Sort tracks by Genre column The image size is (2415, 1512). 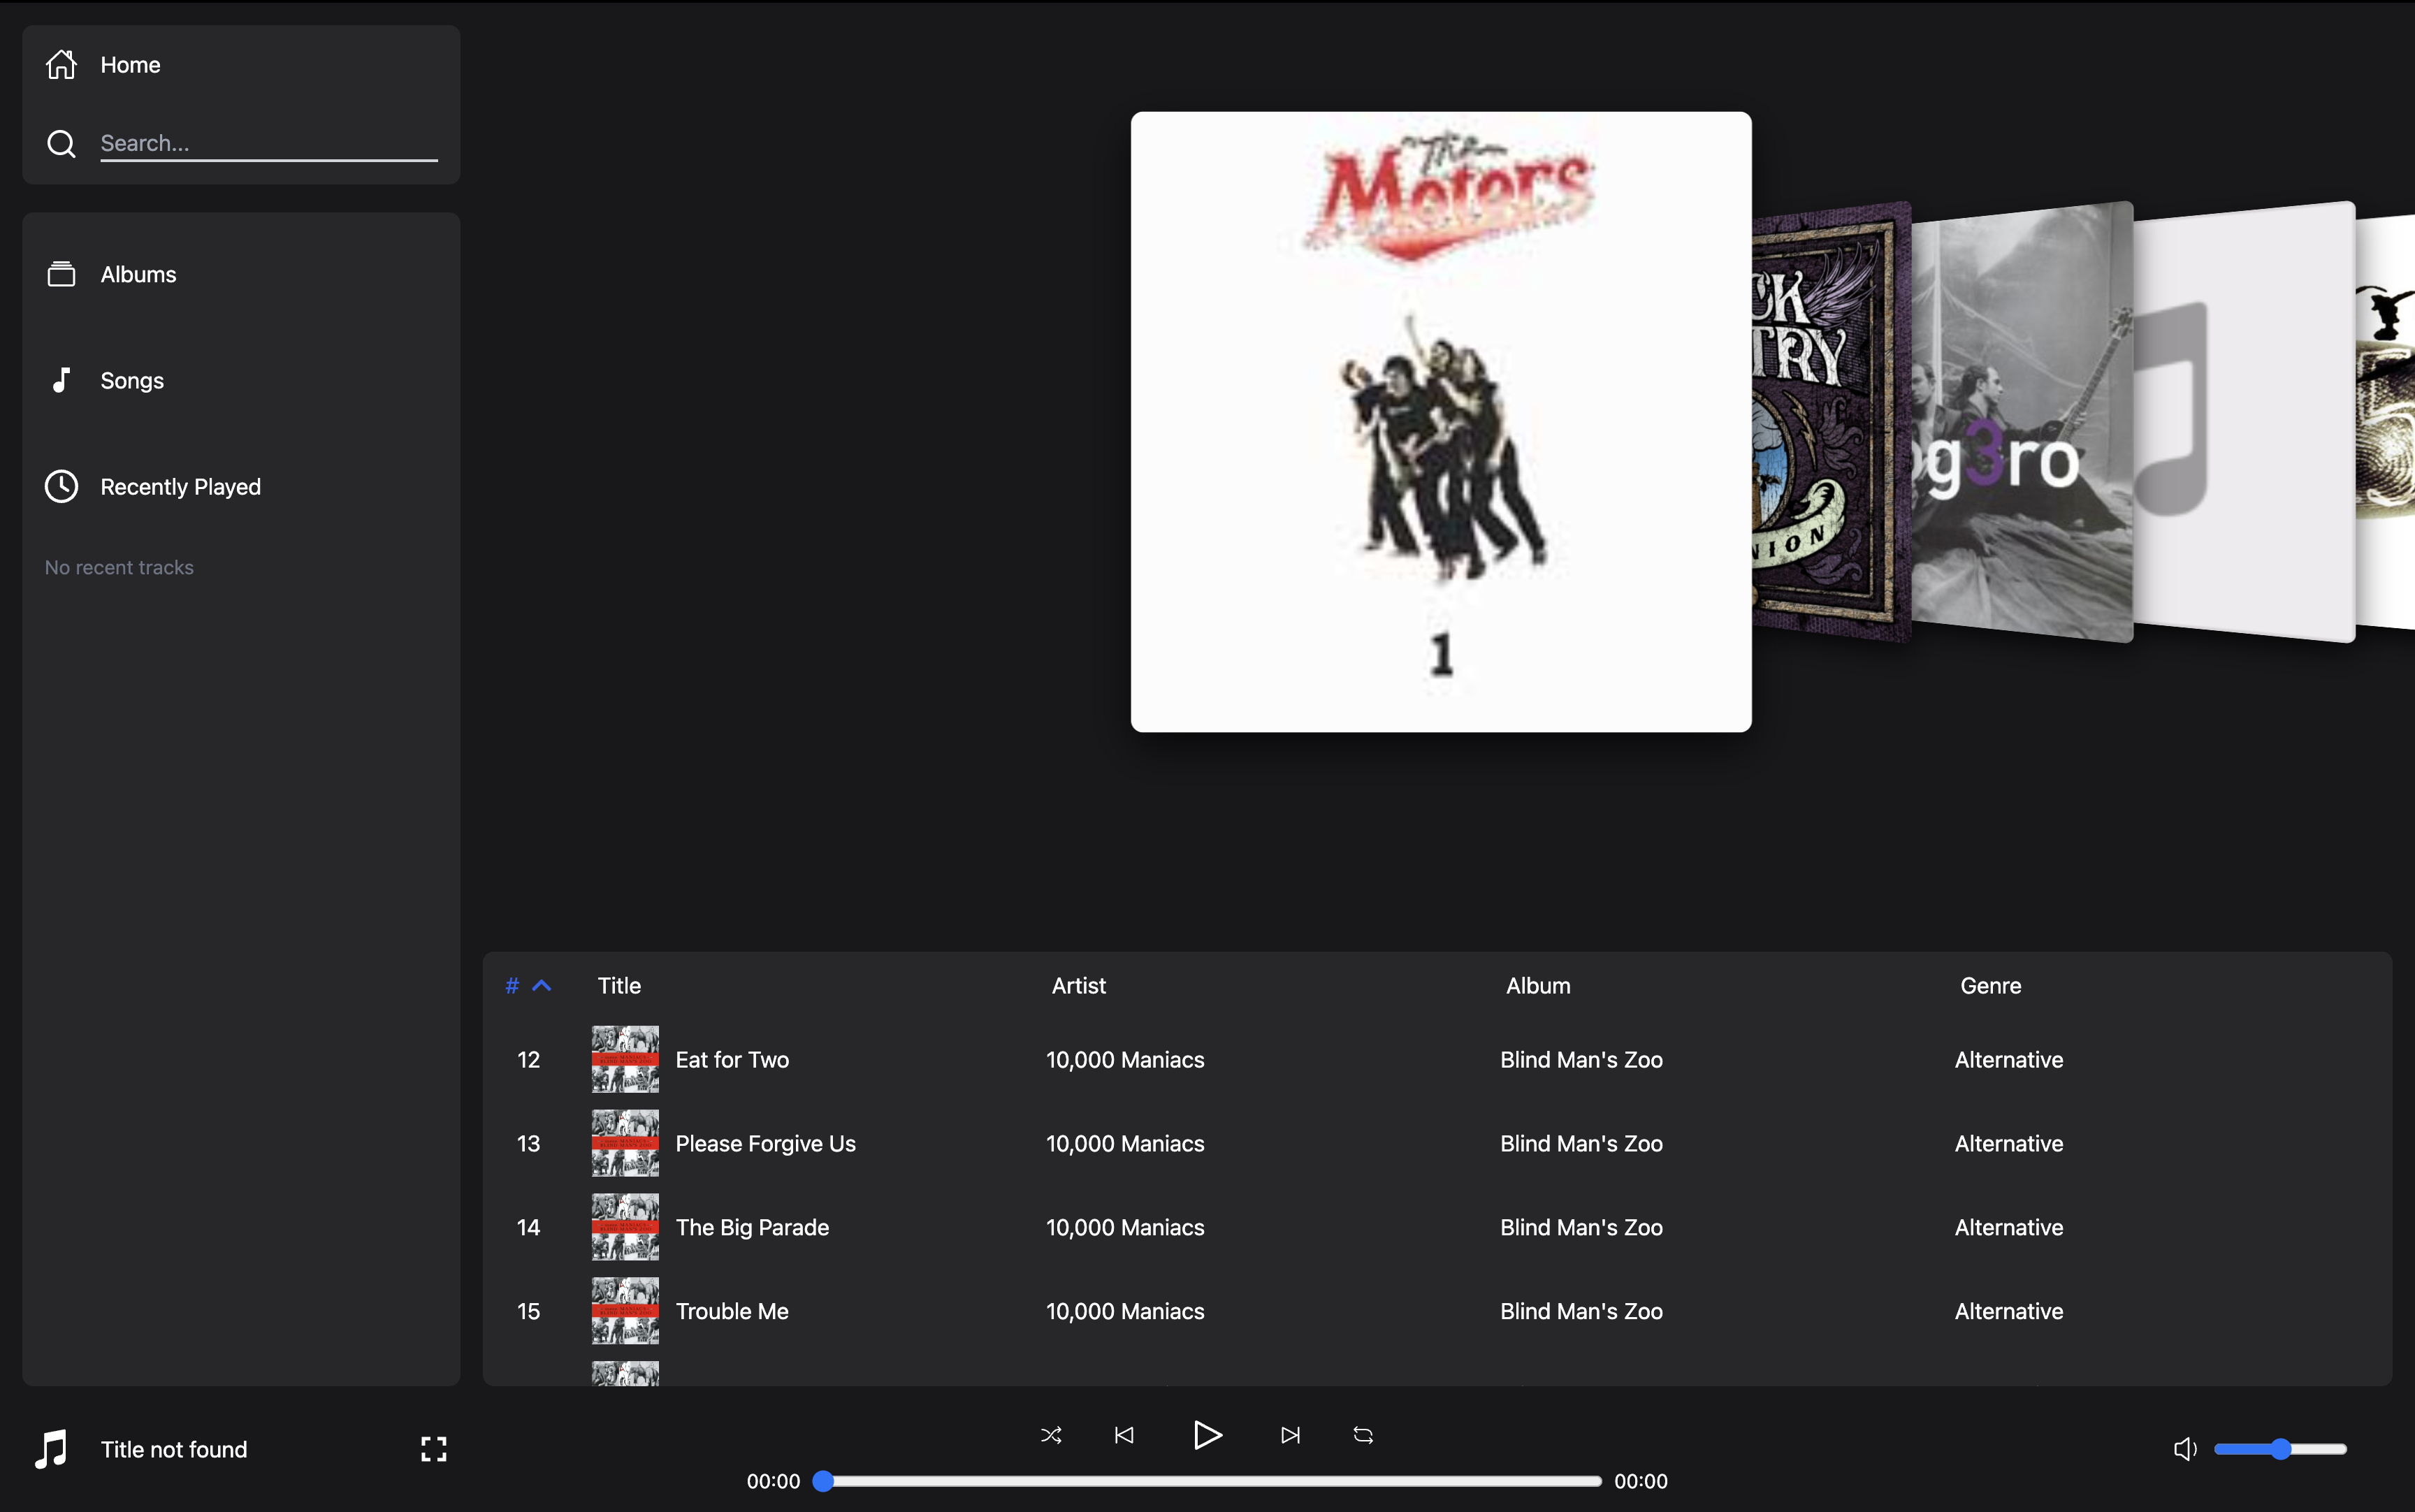click(x=1990, y=985)
